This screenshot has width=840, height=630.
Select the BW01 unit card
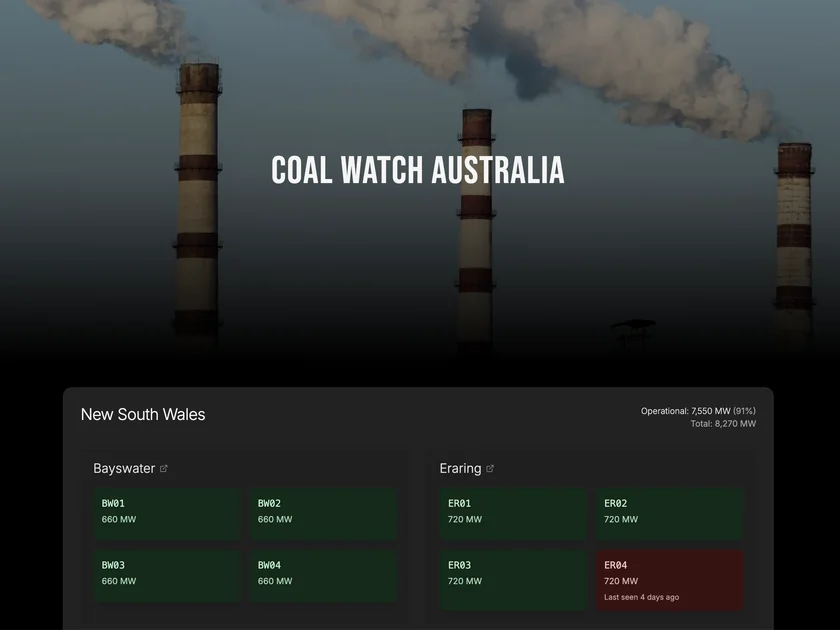click(x=166, y=512)
